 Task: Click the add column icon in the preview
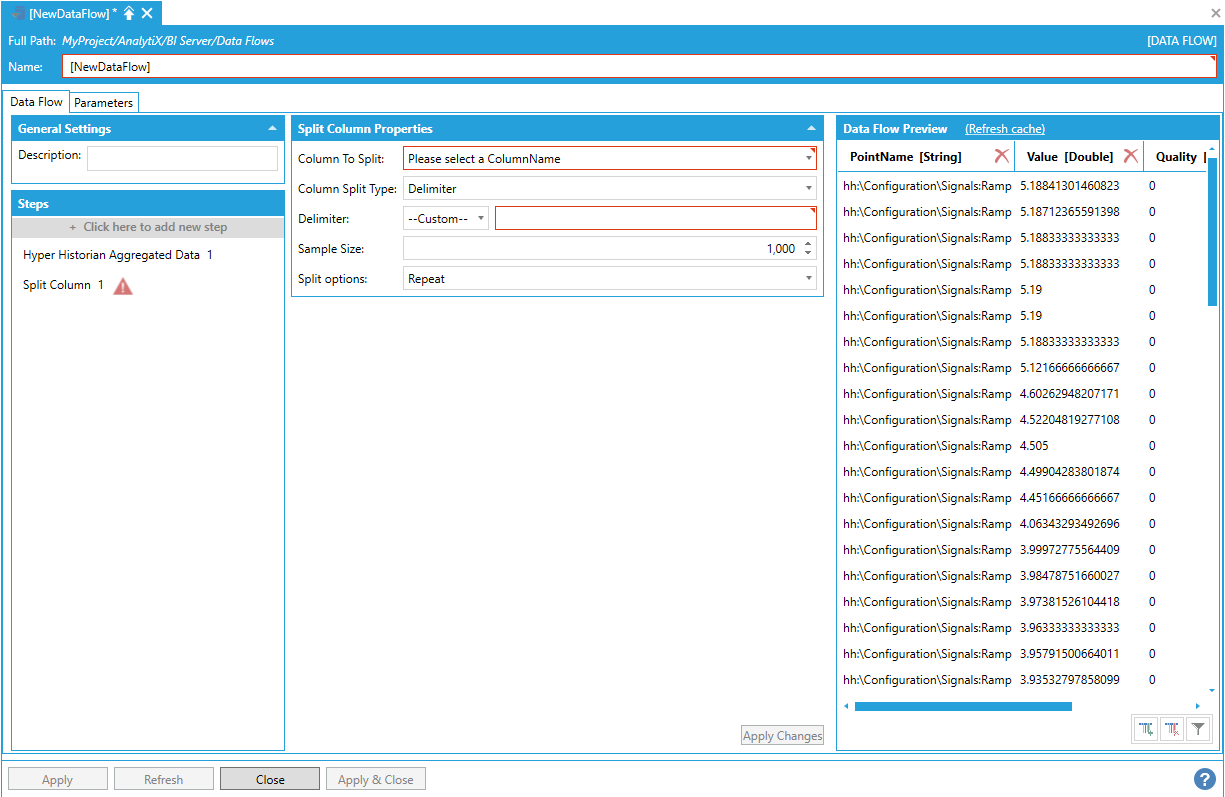tap(1147, 730)
